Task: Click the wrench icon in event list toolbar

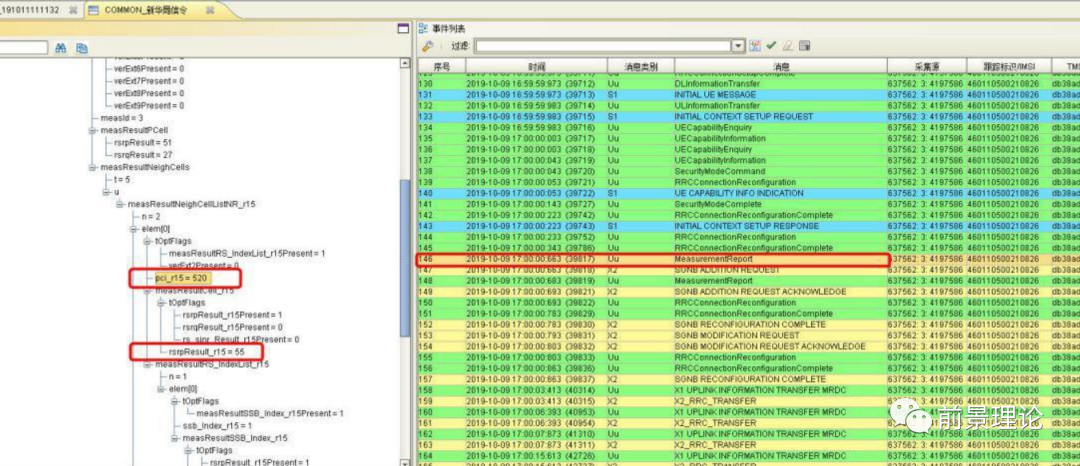Action: (428, 46)
